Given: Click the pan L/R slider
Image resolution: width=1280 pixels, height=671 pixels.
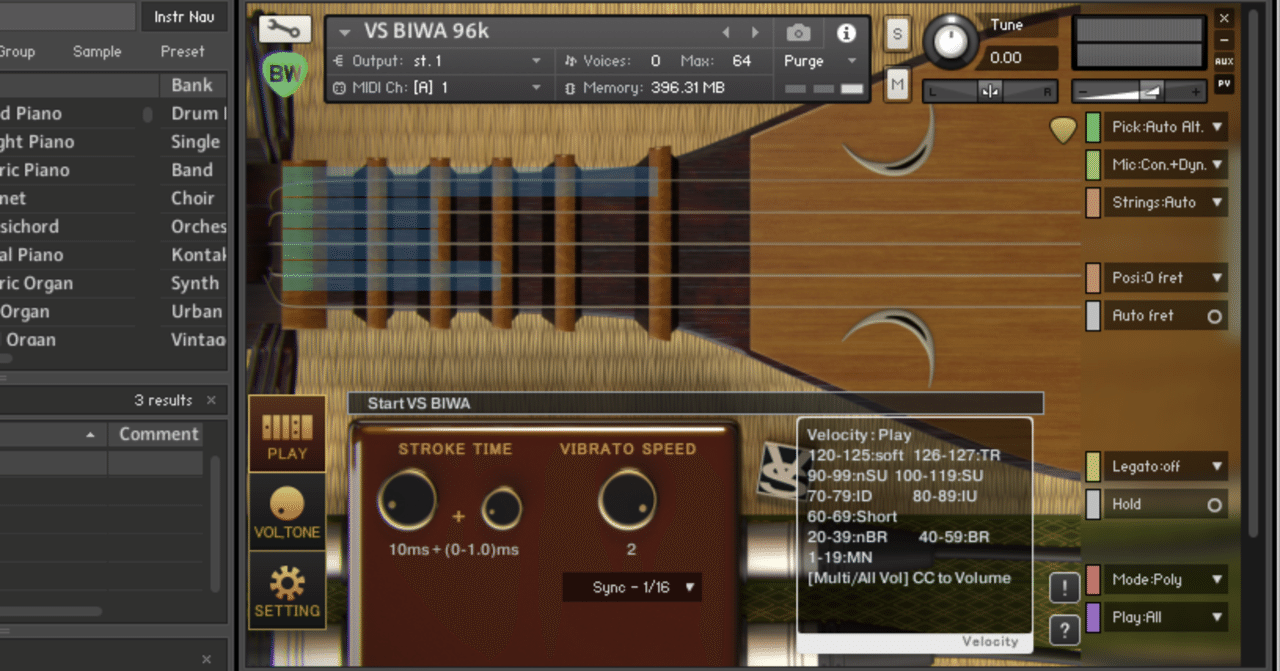Looking at the screenshot, I should coord(990,91).
